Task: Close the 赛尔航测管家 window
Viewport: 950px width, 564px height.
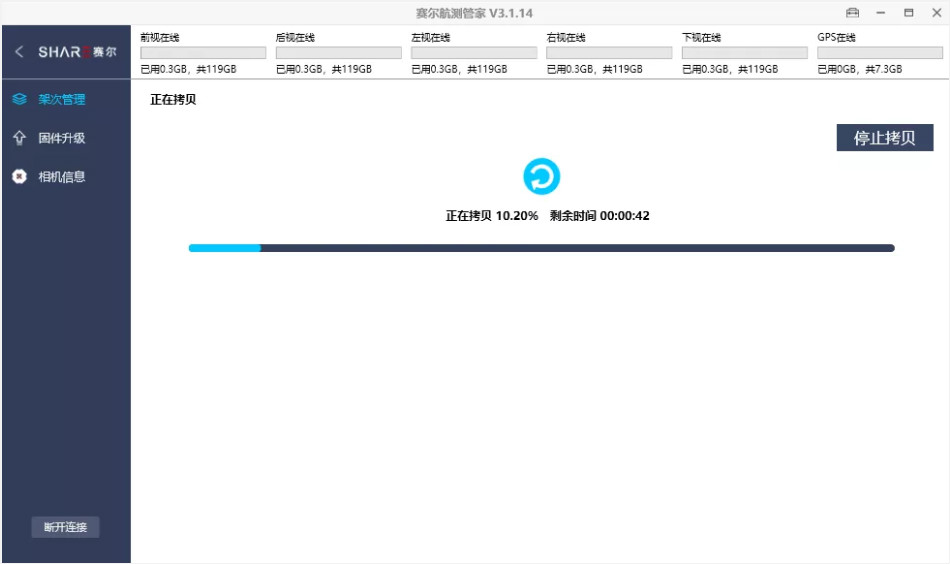Action: 937,13
